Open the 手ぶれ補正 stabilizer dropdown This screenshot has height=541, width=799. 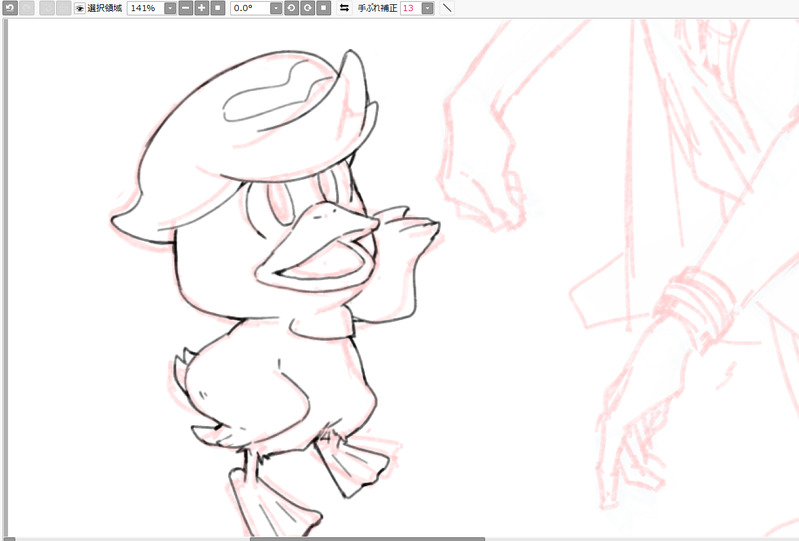[x=428, y=8]
